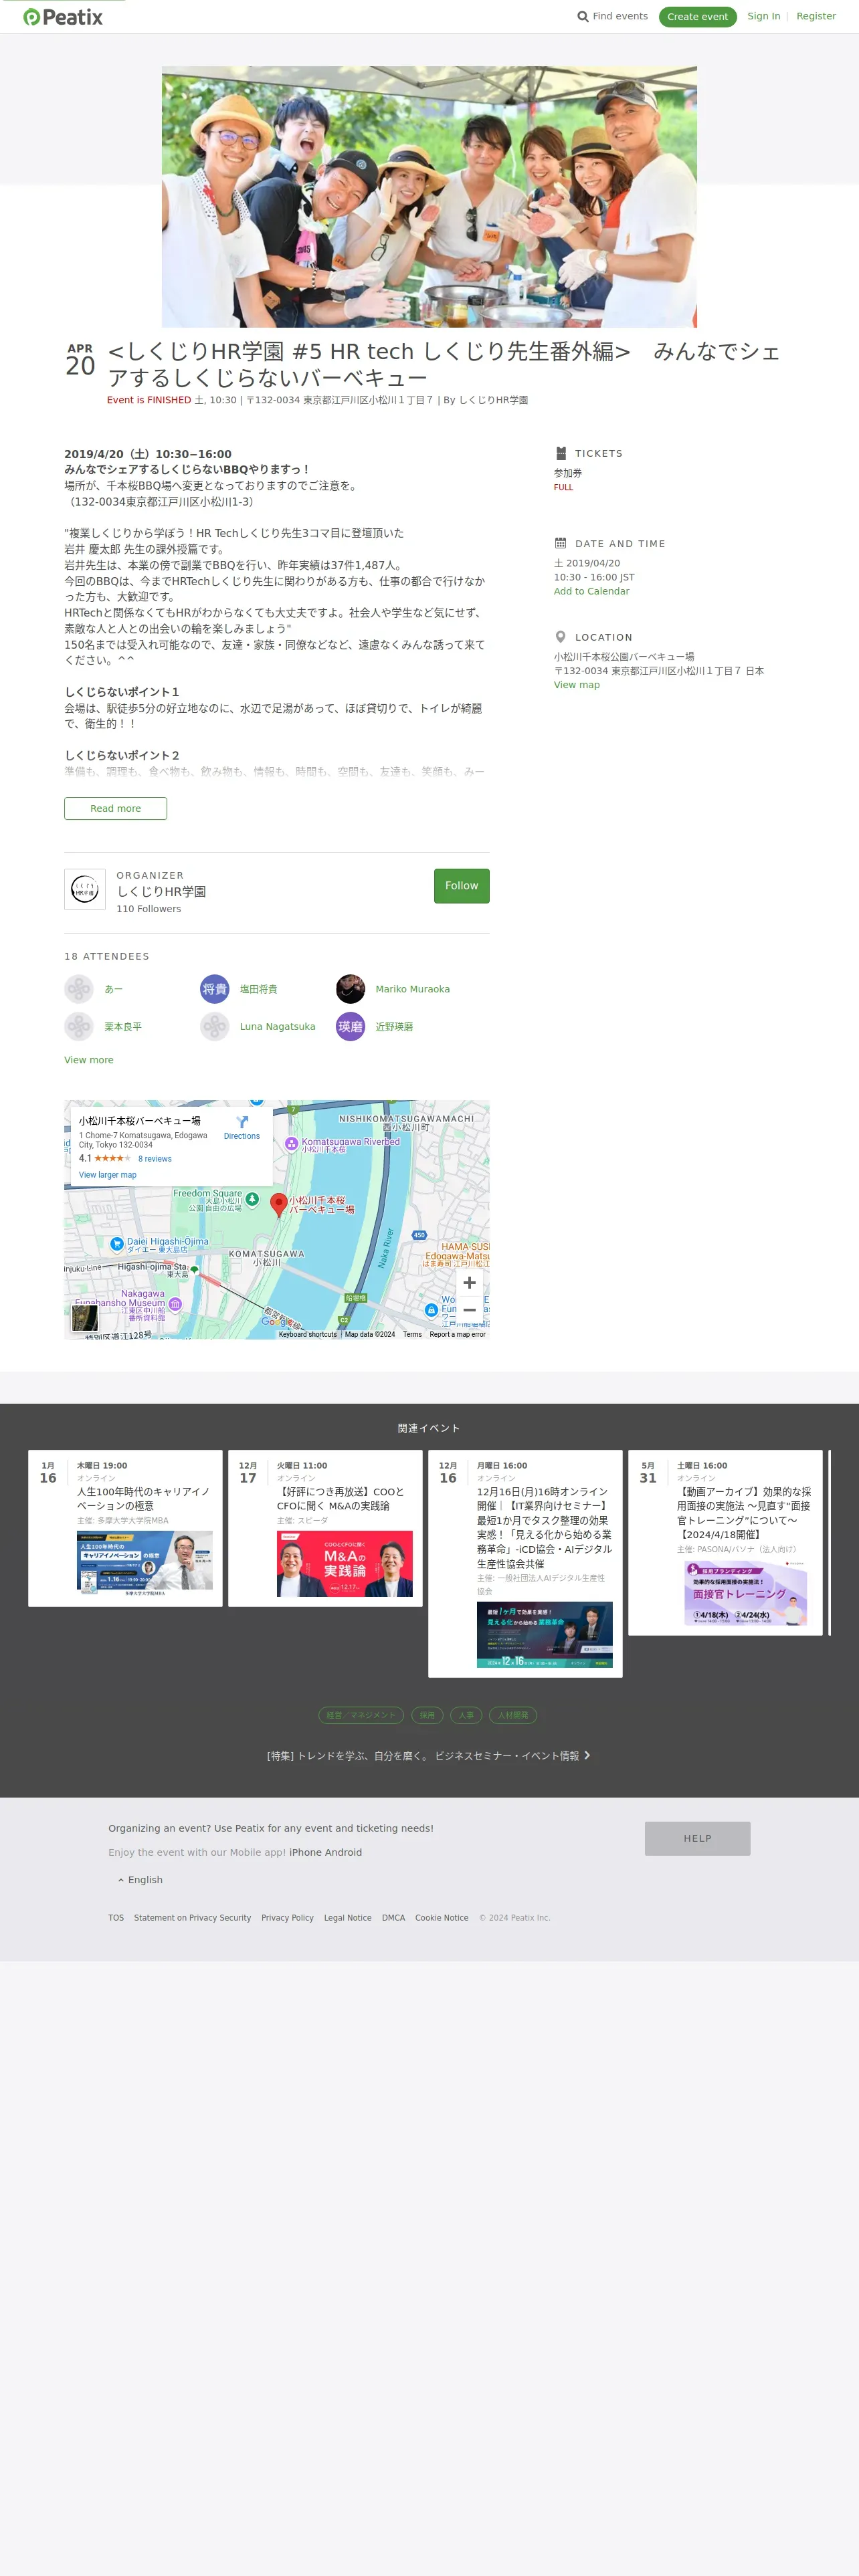Zoom out on the map with minus
Image resolution: width=859 pixels, height=2576 pixels.
click(x=470, y=1310)
